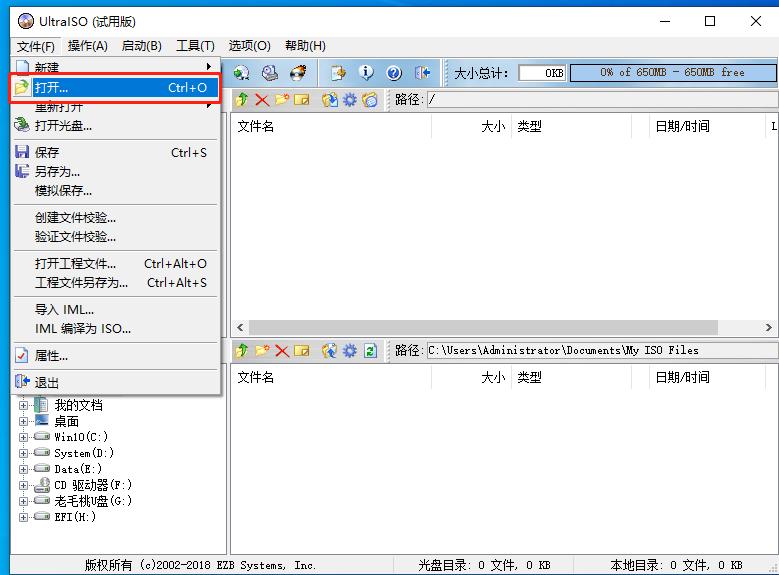Image resolution: width=779 pixels, height=575 pixels.
Task: Click the 650MB capacity progress bar
Action: coord(673,73)
